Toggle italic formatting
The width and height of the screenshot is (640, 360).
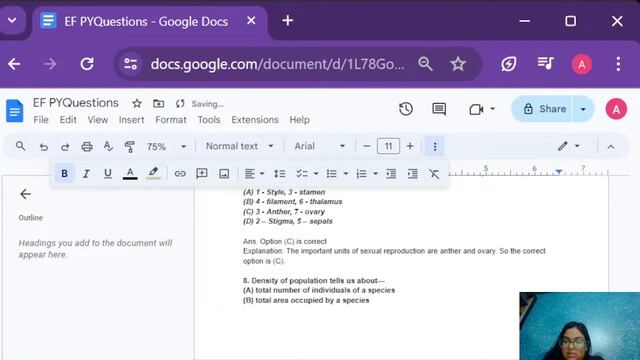(86, 174)
